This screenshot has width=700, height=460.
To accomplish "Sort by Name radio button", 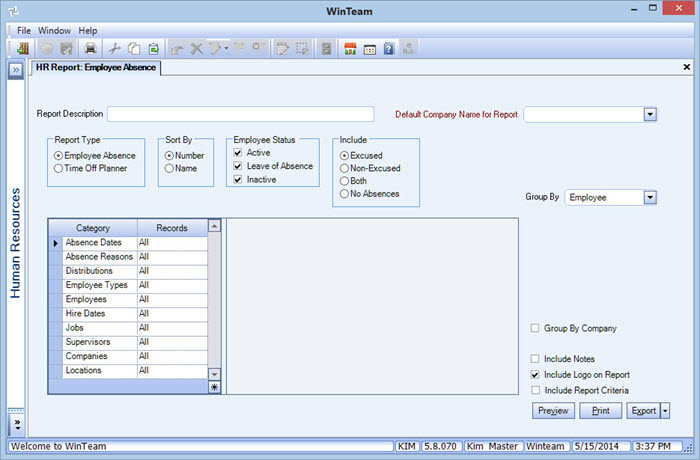I will point(181,168).
